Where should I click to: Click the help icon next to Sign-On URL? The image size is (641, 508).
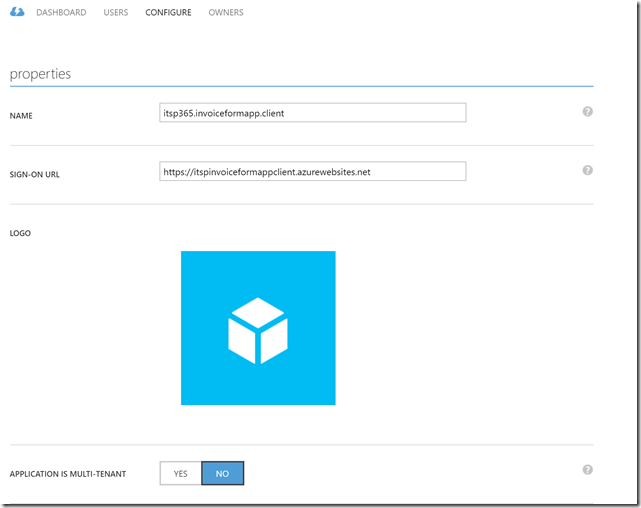pyautogui.click(x=588, y=170)
